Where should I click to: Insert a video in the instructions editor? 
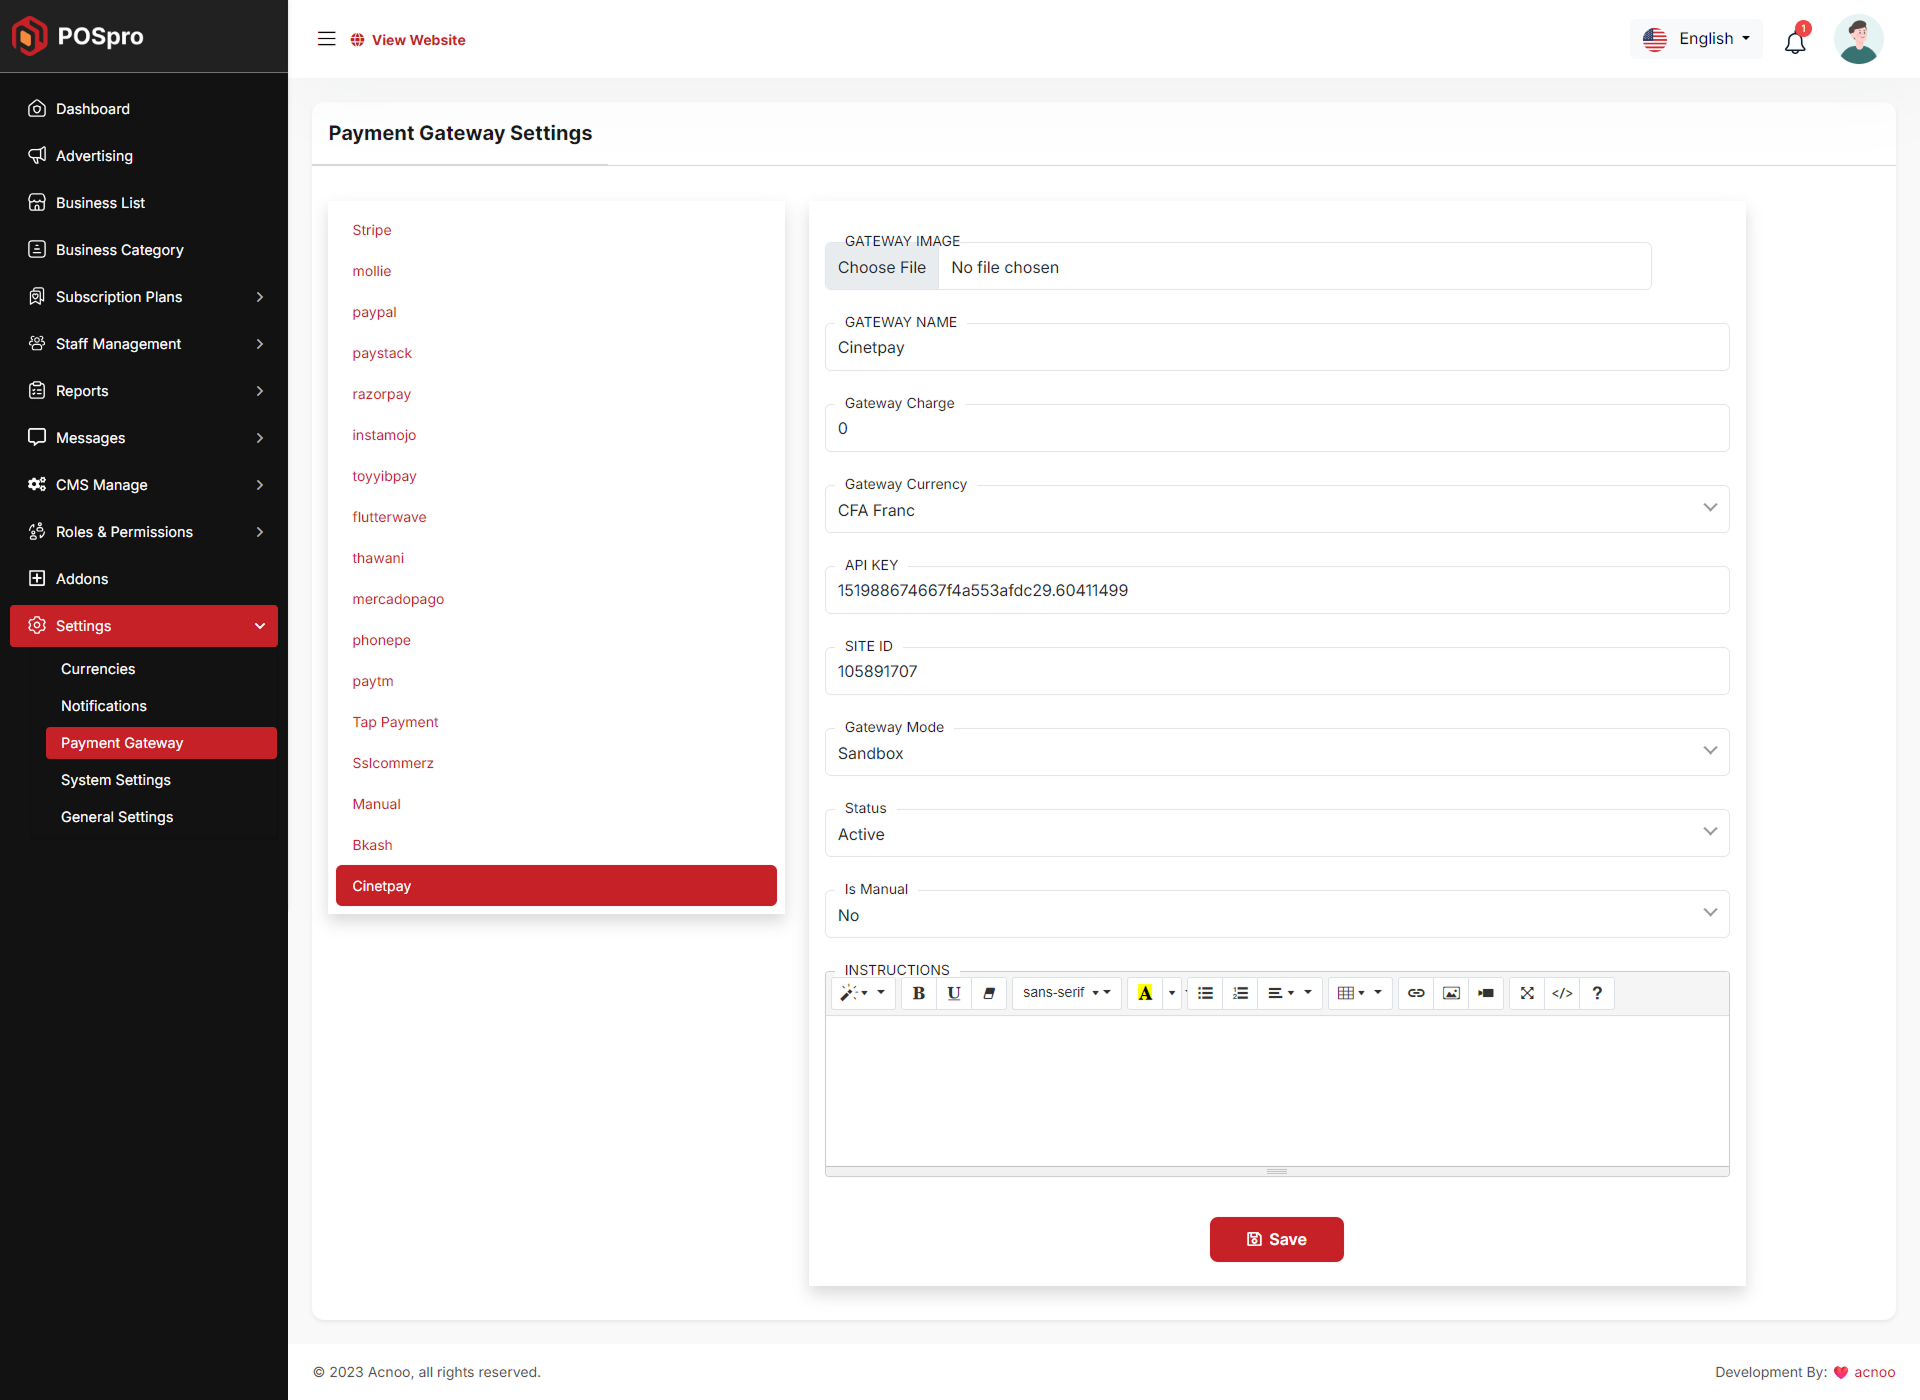[x=1486, y=993]
